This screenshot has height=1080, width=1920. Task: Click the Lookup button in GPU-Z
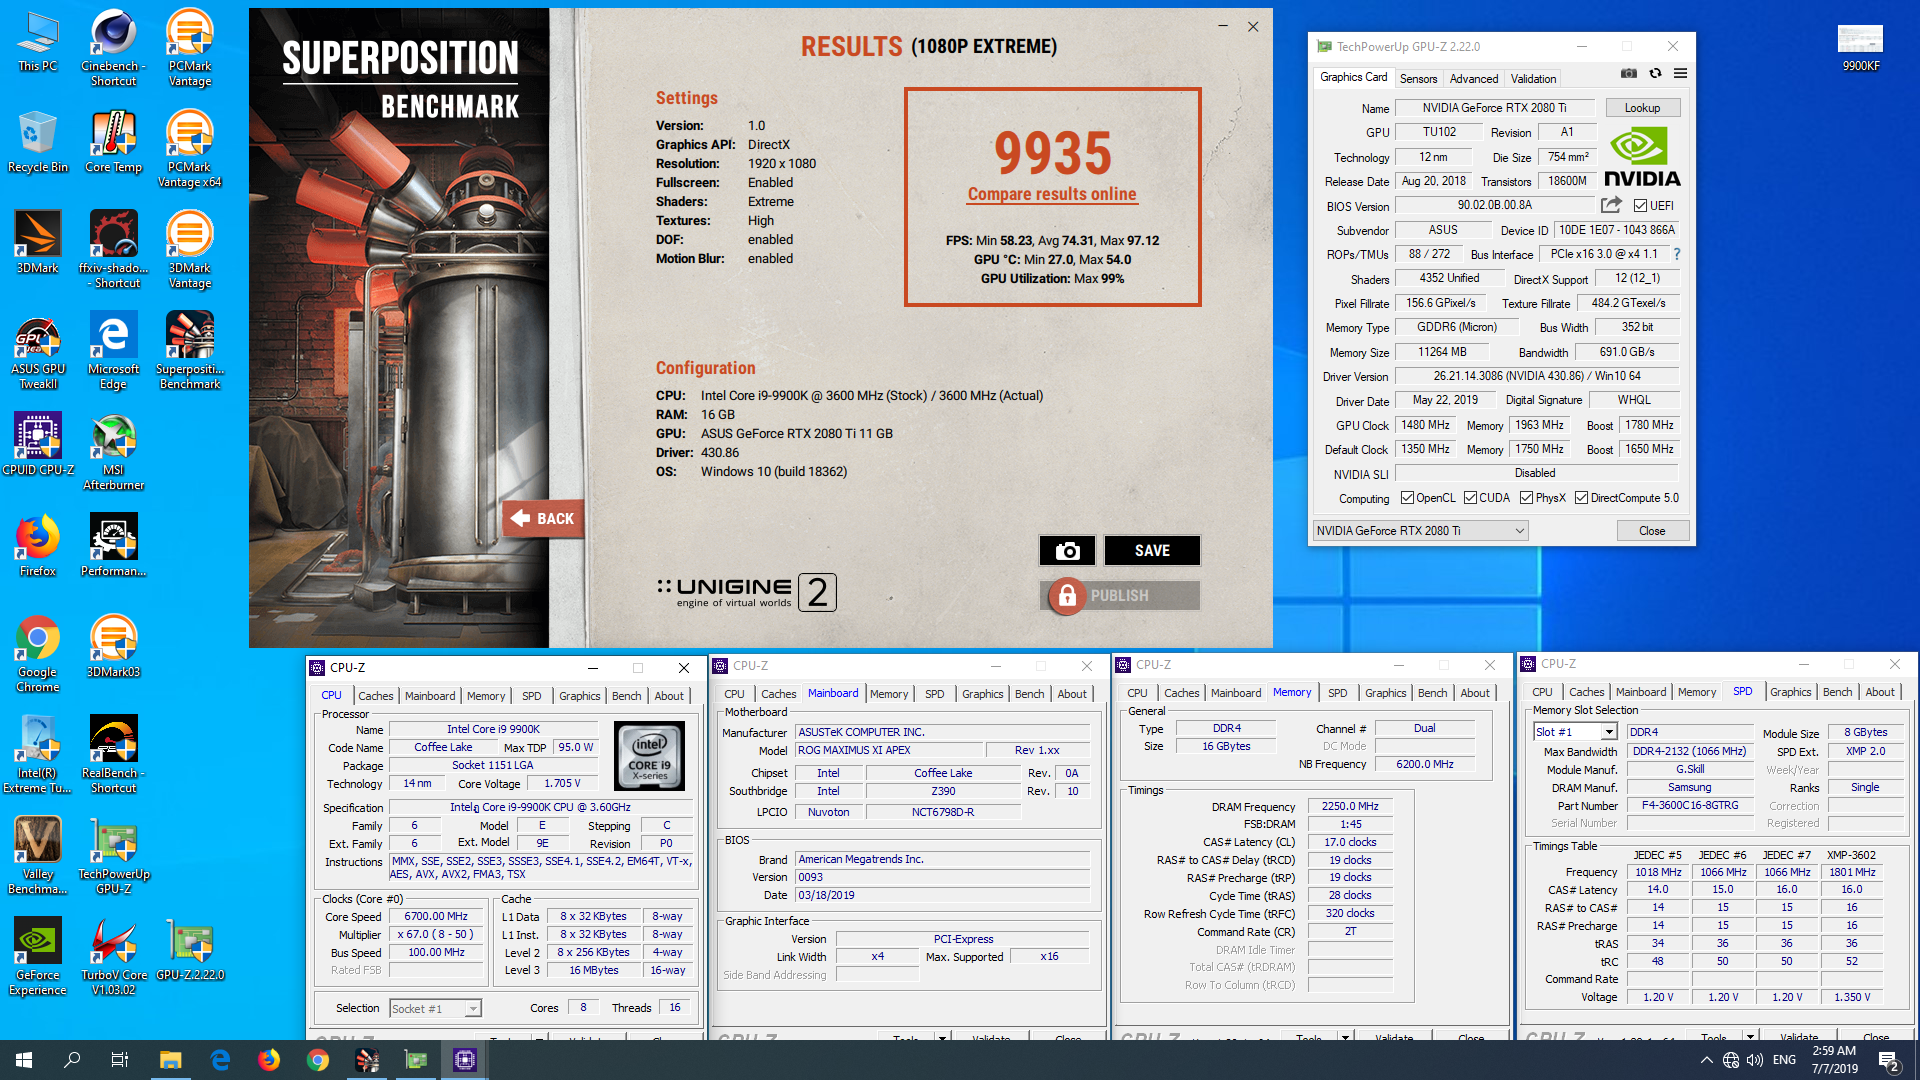[1642, 108]
